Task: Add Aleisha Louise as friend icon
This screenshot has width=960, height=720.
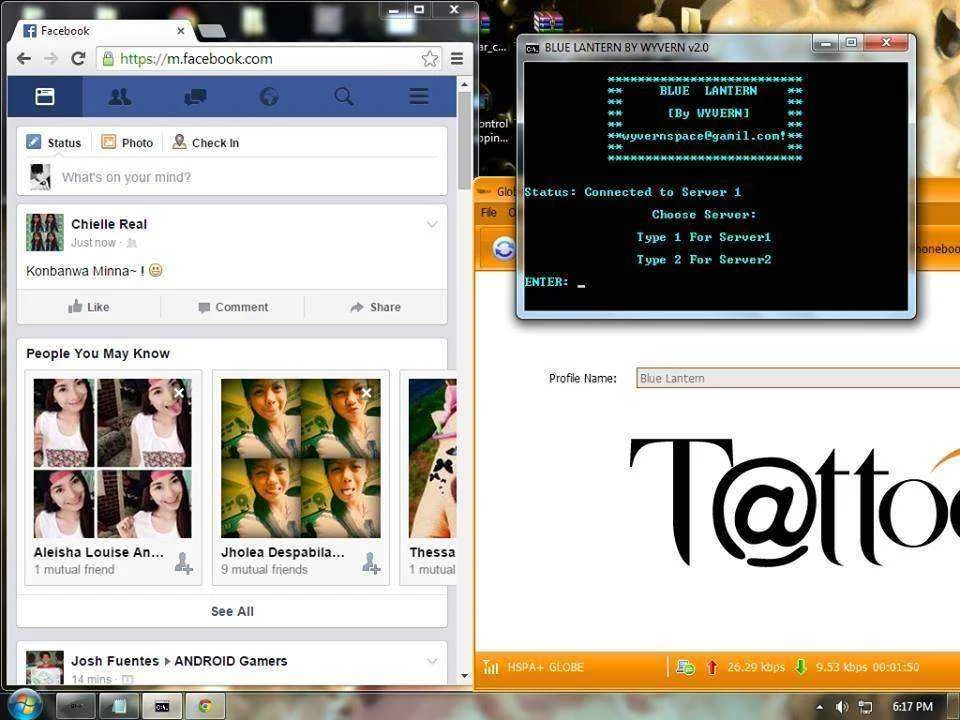Action: (184, 563)
